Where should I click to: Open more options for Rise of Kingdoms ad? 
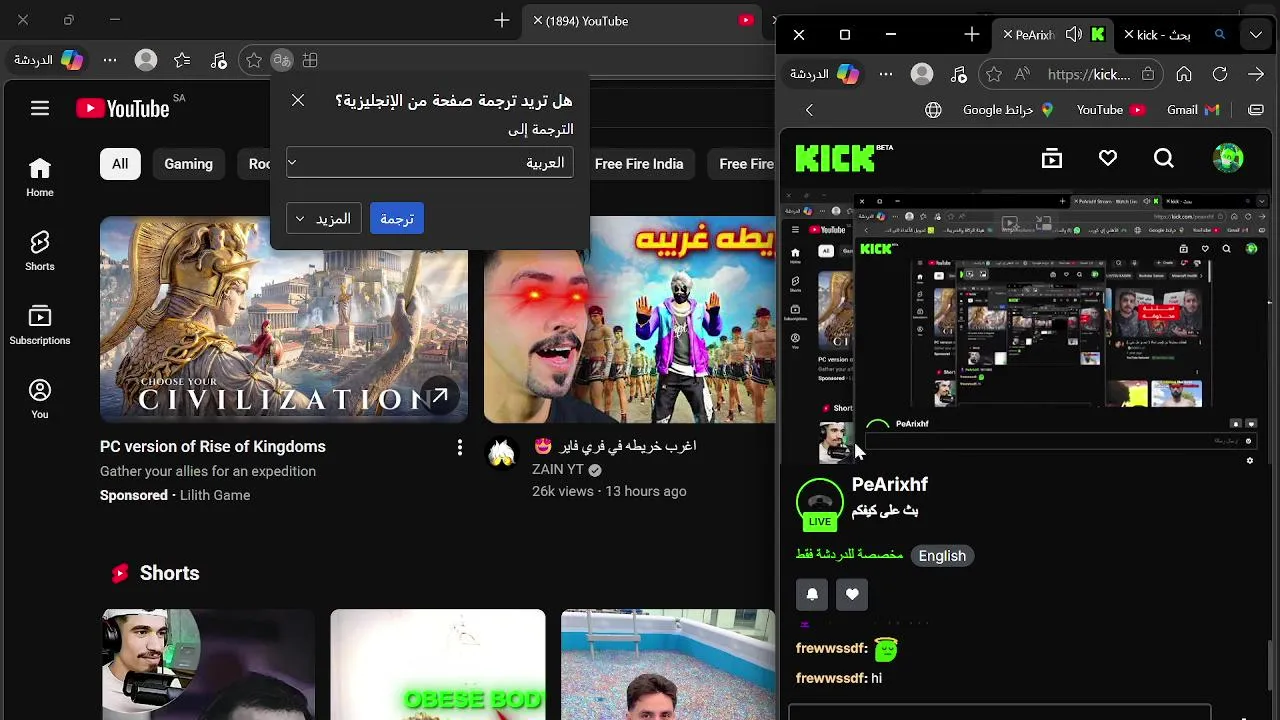click(460, 448)
